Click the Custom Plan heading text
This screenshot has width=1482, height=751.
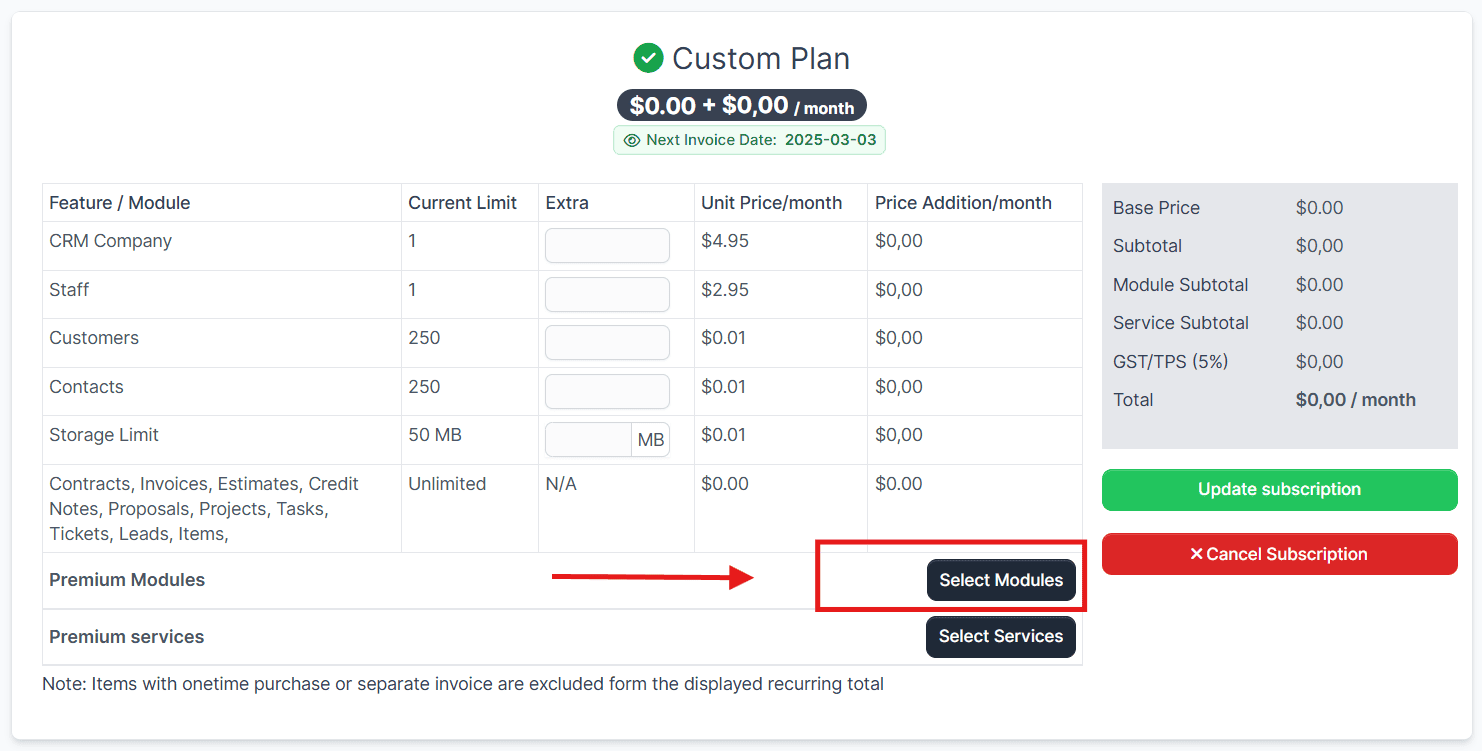click(x=760, y=58)
